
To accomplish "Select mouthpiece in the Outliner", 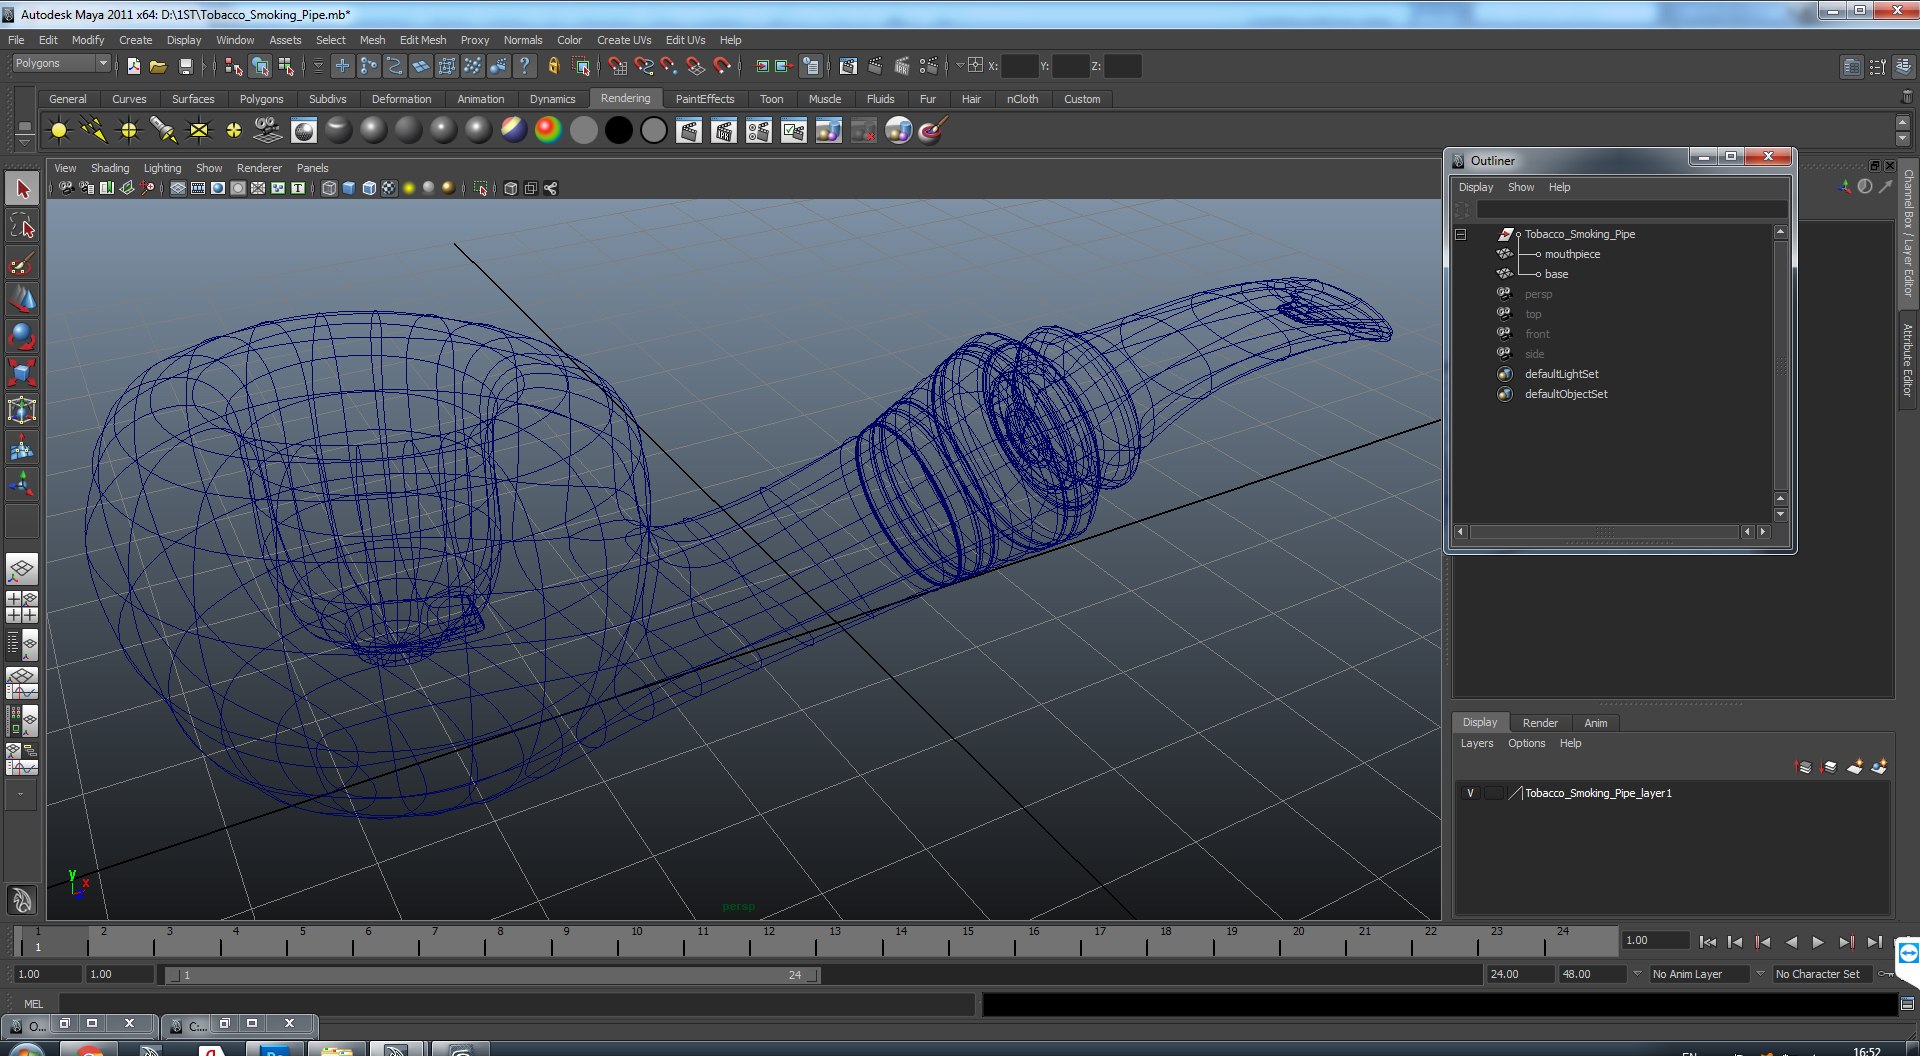I will pyautogui.click(x=1572, y=254).
